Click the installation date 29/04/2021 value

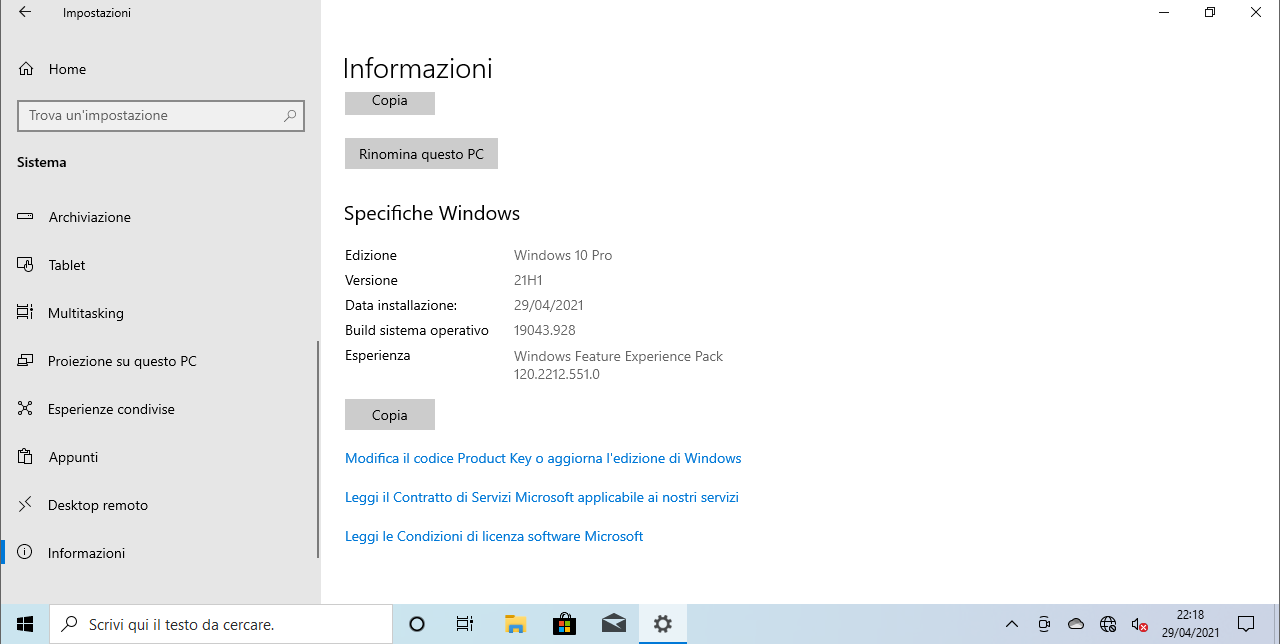[549, 305]
